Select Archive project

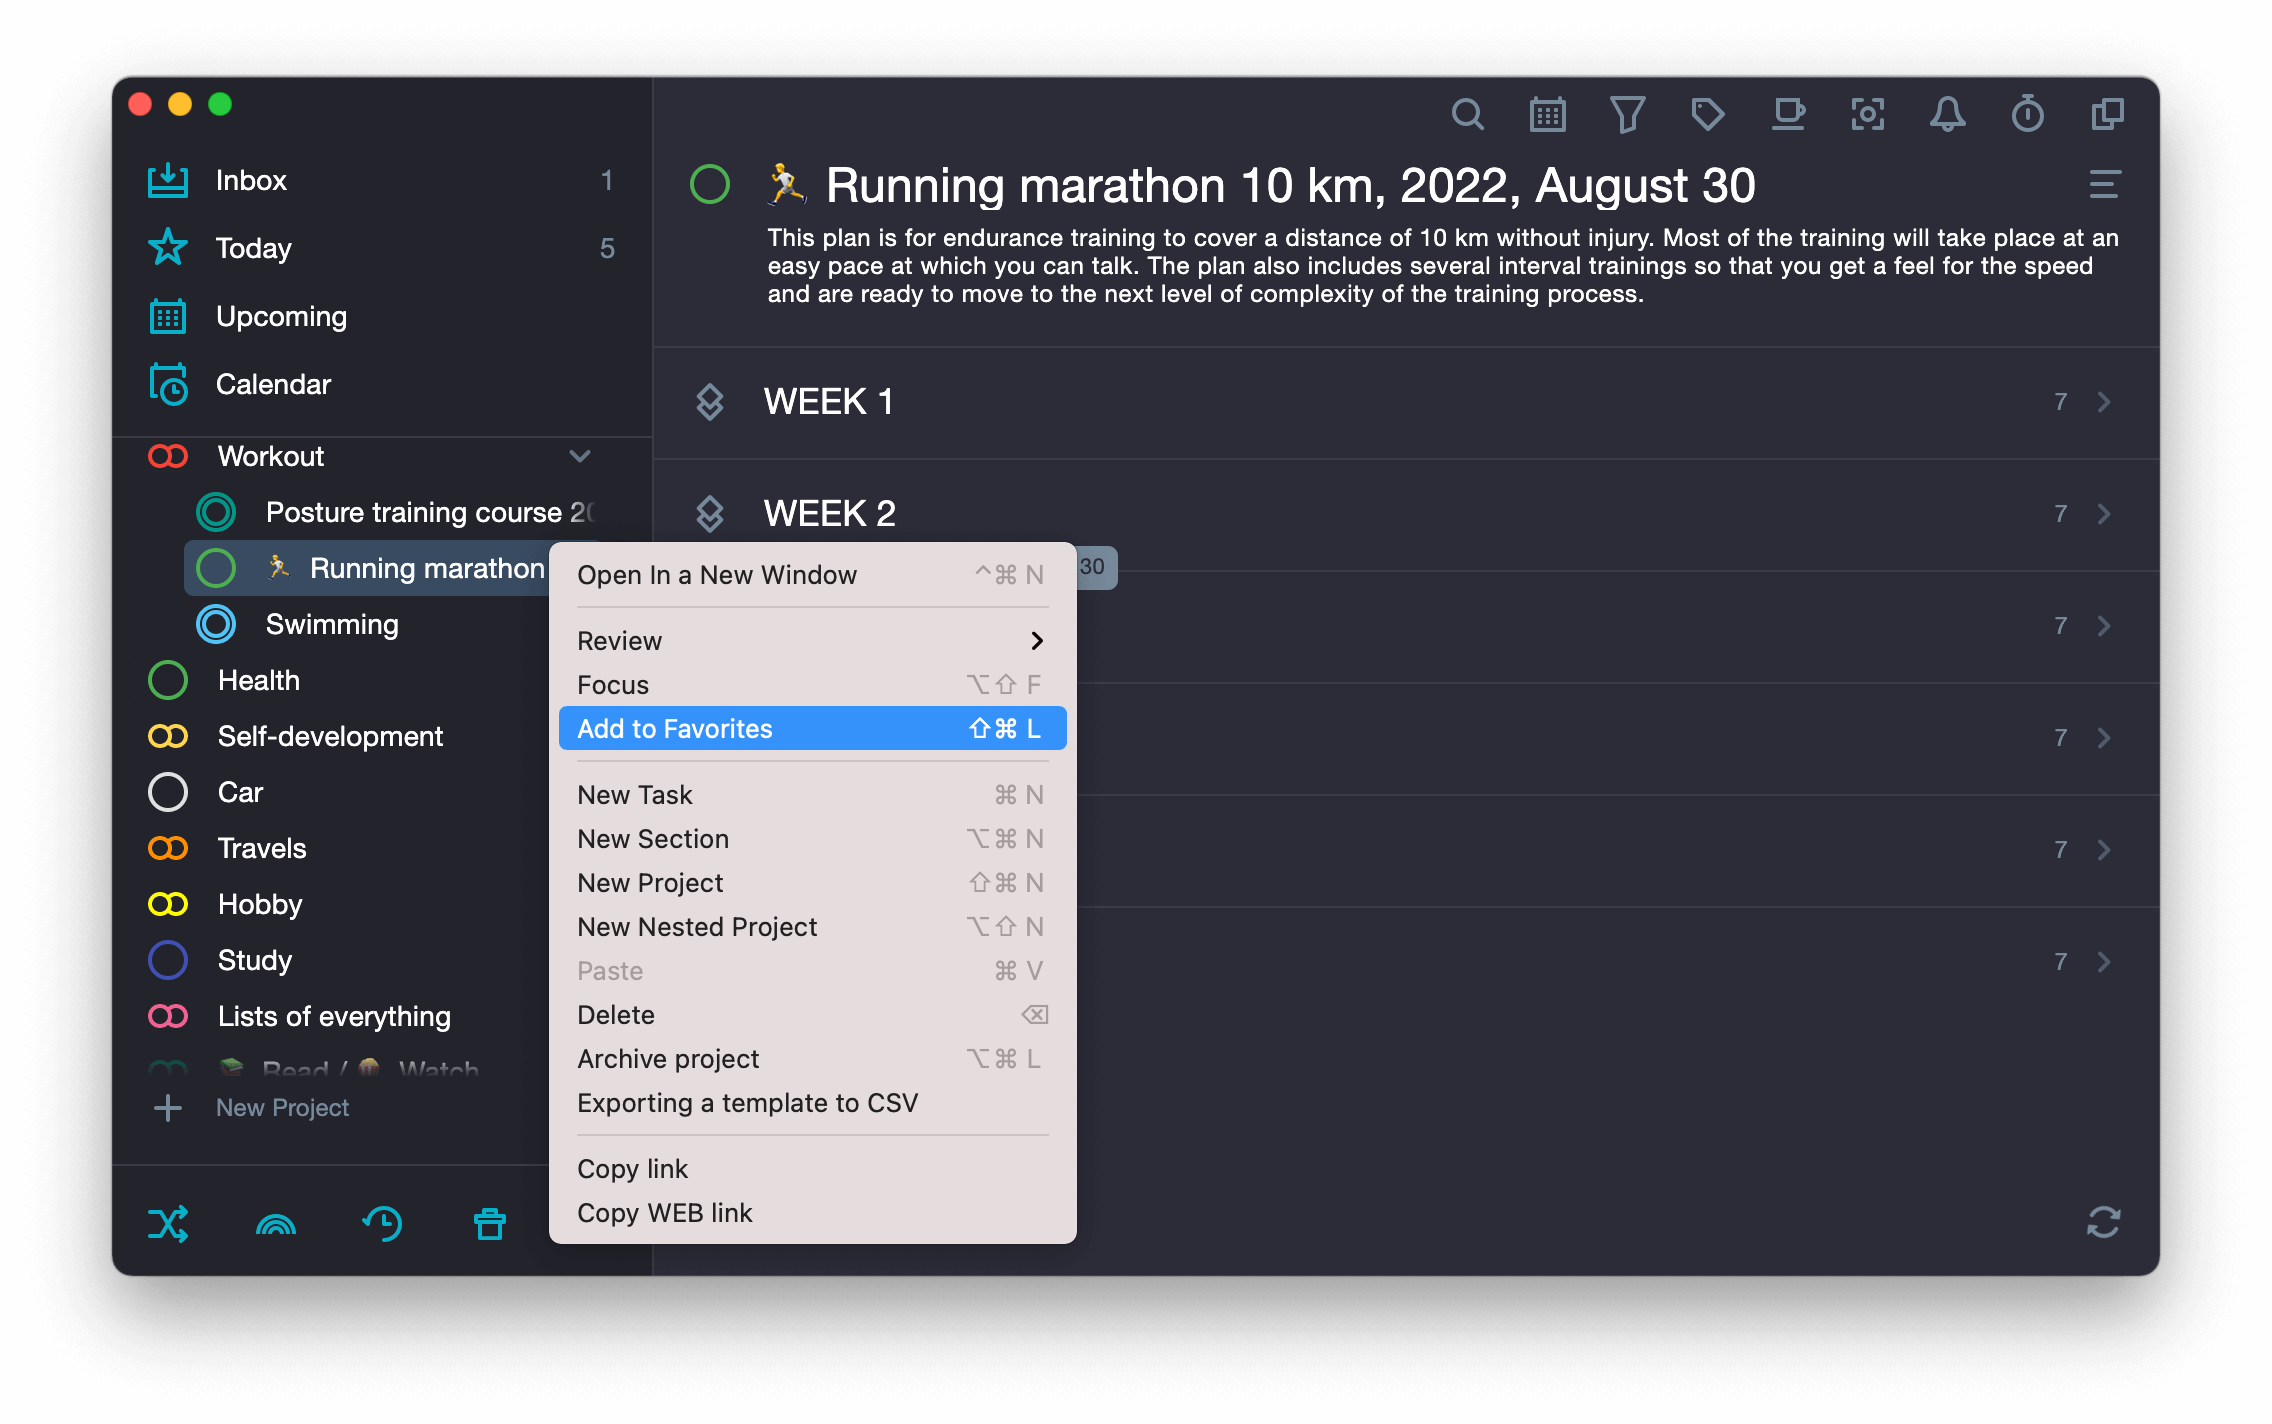(812, 1059)
